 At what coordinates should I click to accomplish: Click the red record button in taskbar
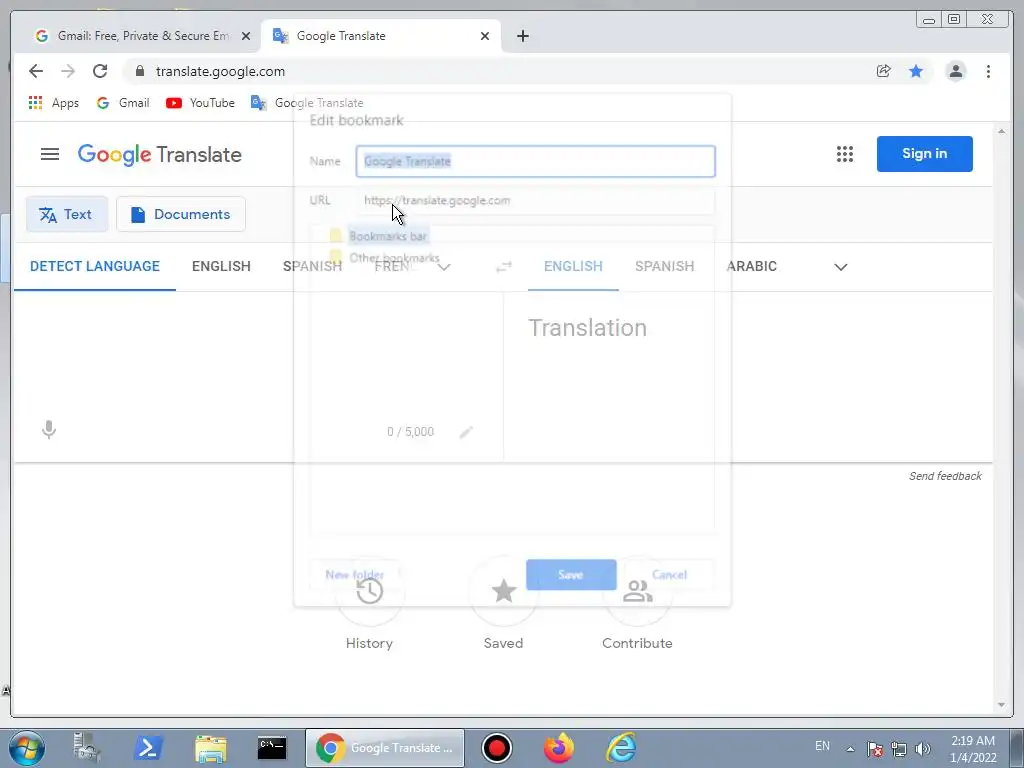[497, 748]
